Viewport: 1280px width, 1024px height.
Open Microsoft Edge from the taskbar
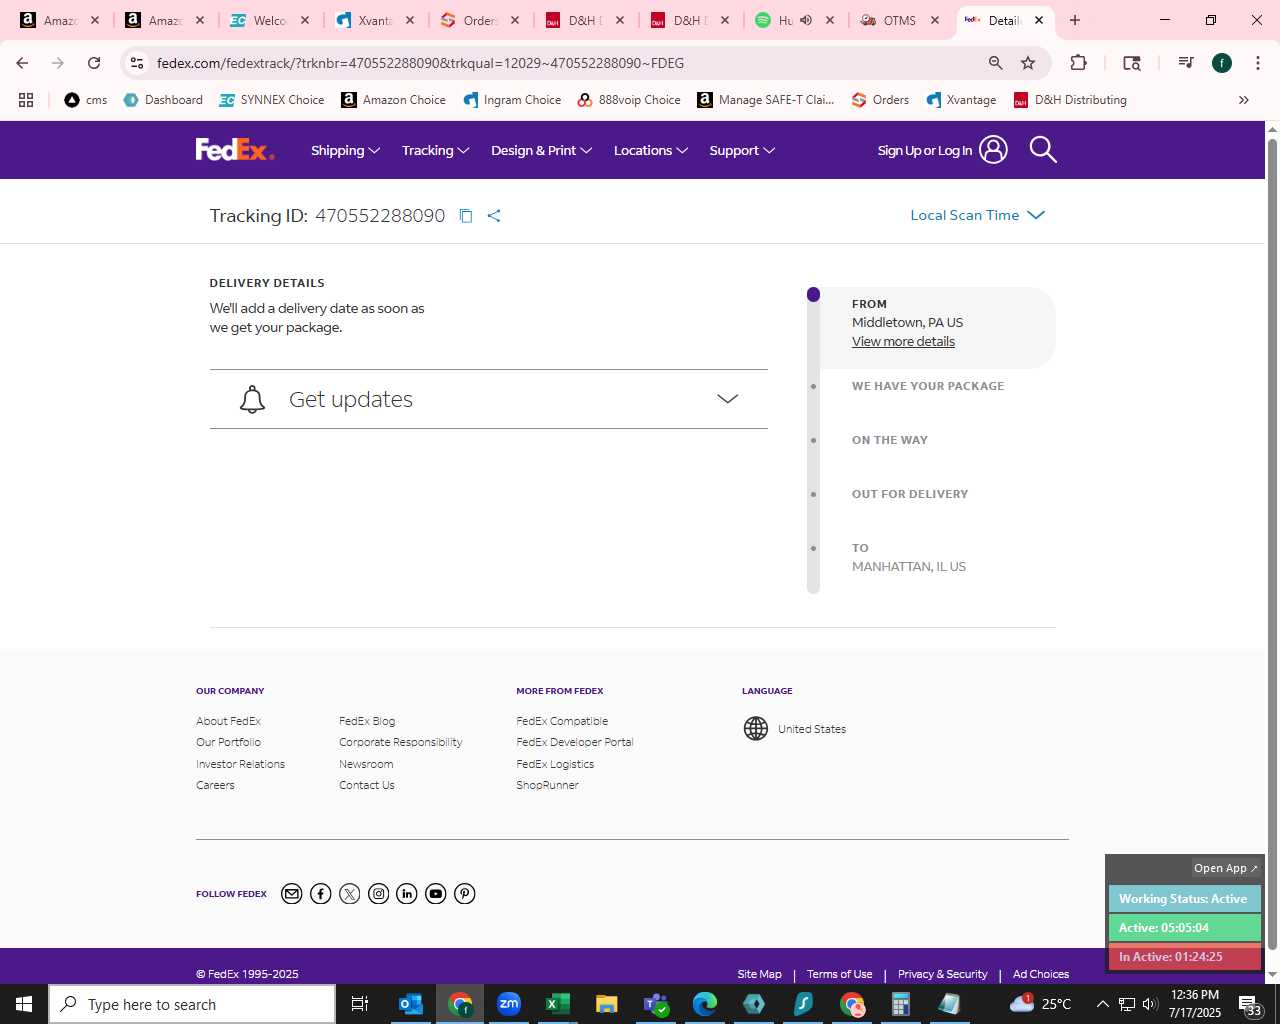704,1004
